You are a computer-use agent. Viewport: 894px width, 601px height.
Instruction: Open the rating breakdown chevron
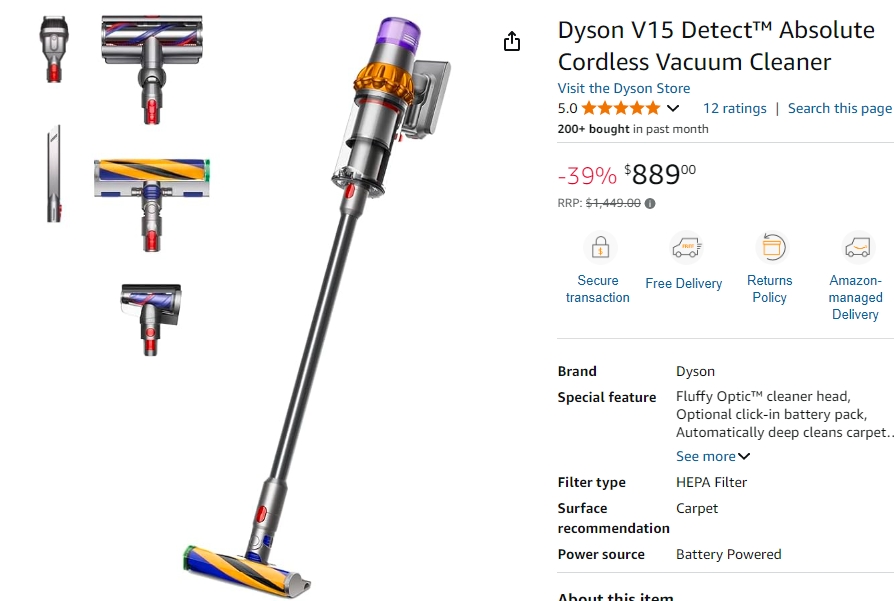673,108
